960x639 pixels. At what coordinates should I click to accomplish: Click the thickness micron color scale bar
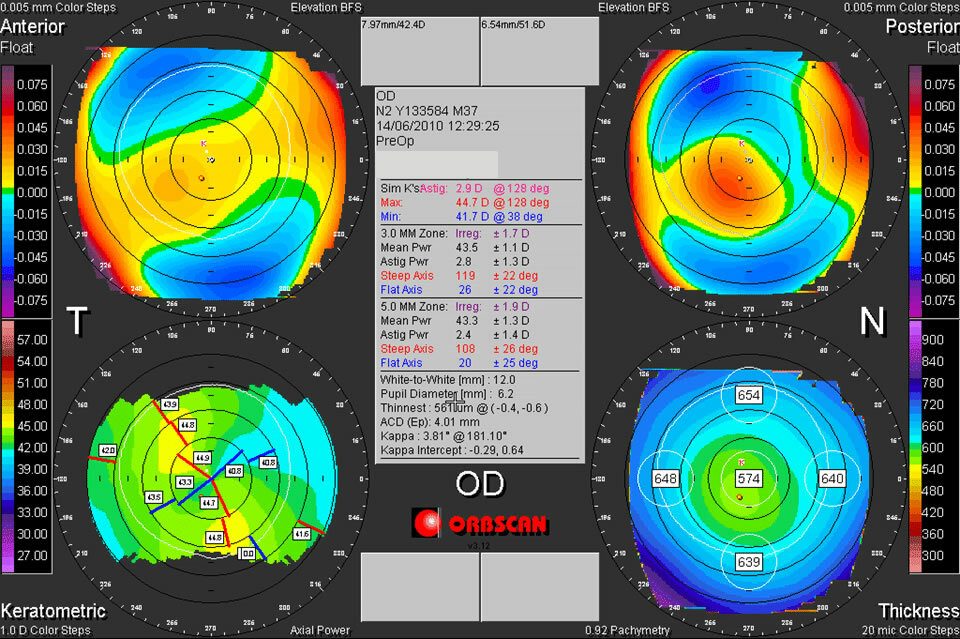[x=915, y=447]
